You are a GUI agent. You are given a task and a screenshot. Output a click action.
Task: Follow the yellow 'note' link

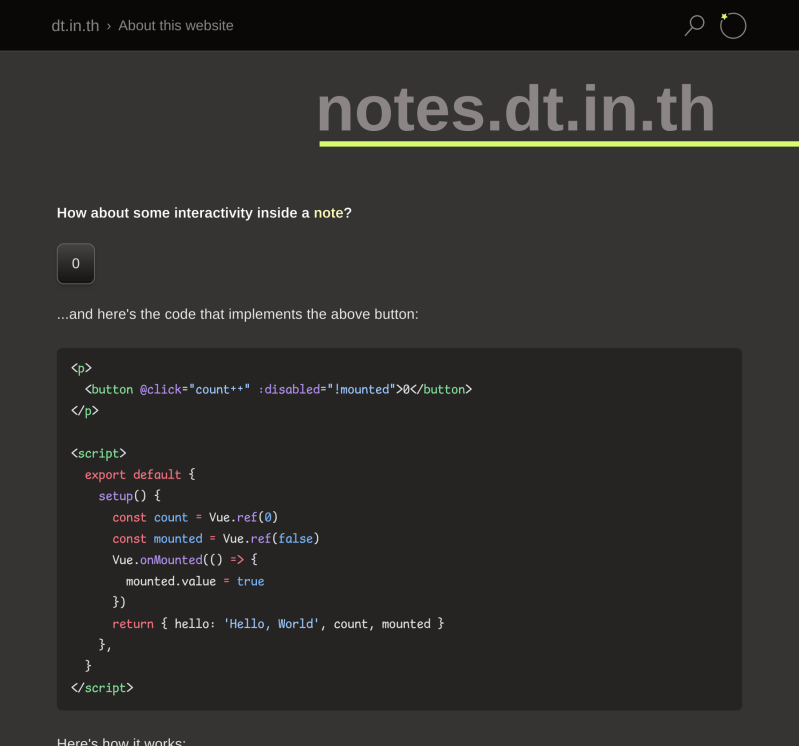328,213
